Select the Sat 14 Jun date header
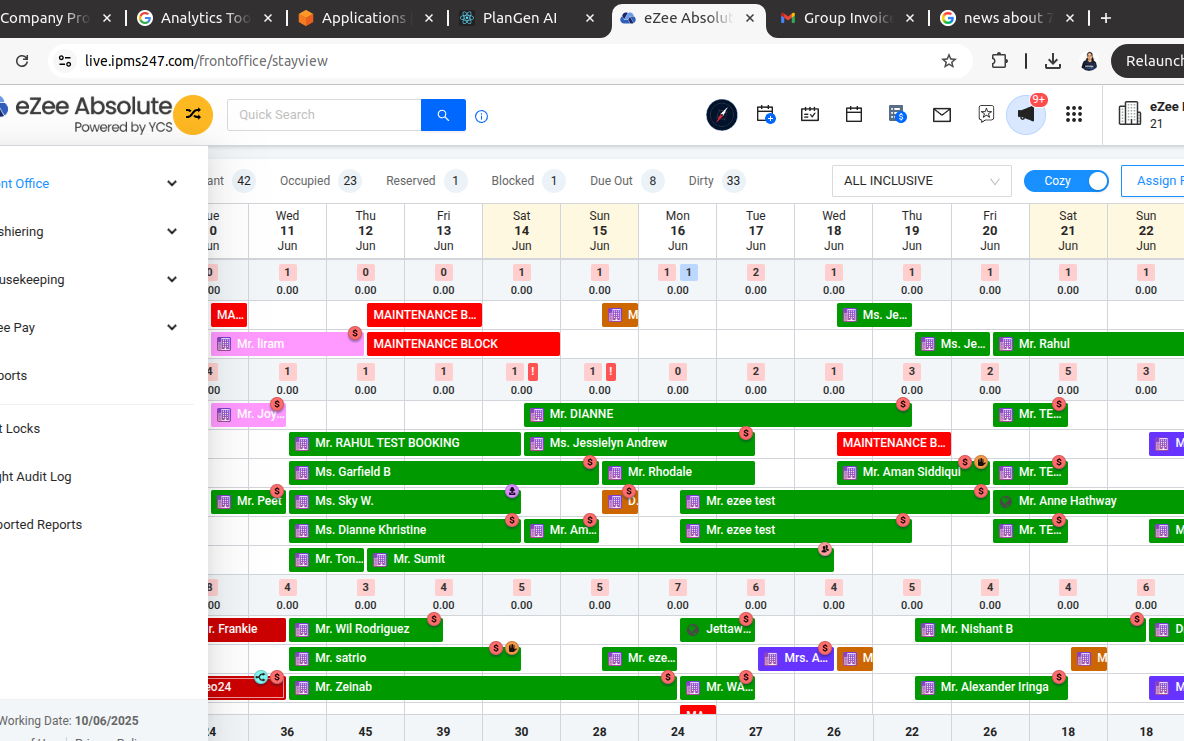Screen dimensions: 1184x741 point(521,230)
